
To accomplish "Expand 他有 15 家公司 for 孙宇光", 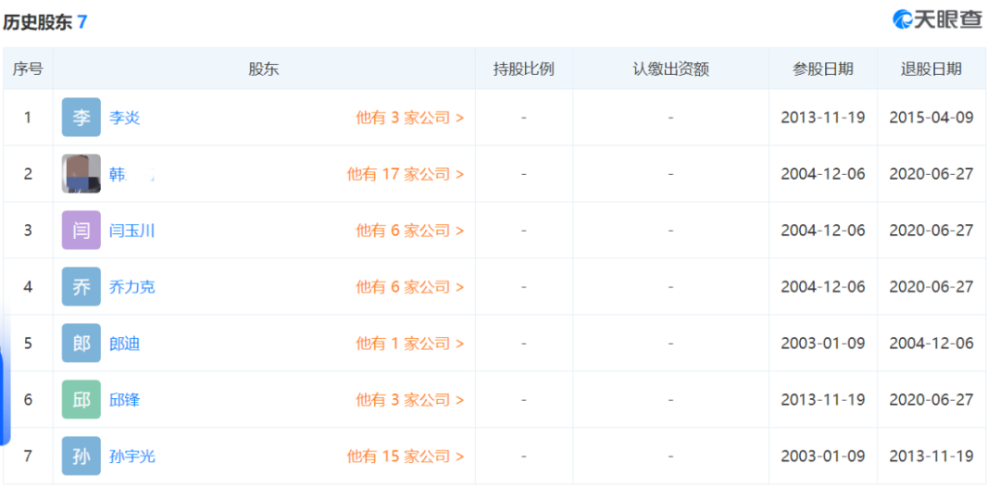I will pyautogui.click(x=405, y=457).
